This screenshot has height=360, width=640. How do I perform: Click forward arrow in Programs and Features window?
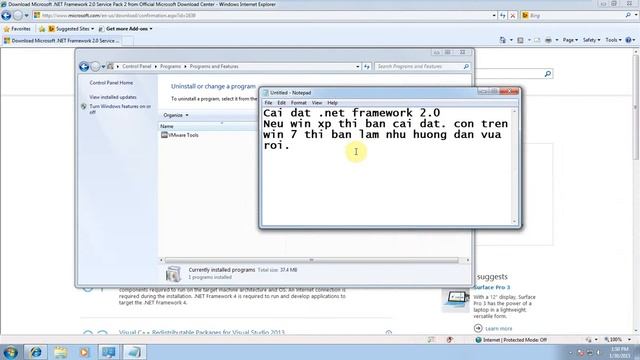(x=95, y=67)
